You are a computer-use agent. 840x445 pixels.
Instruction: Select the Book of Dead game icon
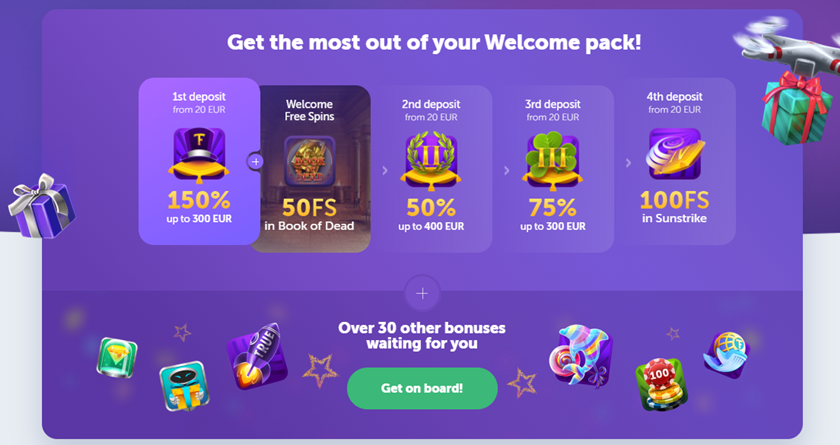(x=309, y=161)
